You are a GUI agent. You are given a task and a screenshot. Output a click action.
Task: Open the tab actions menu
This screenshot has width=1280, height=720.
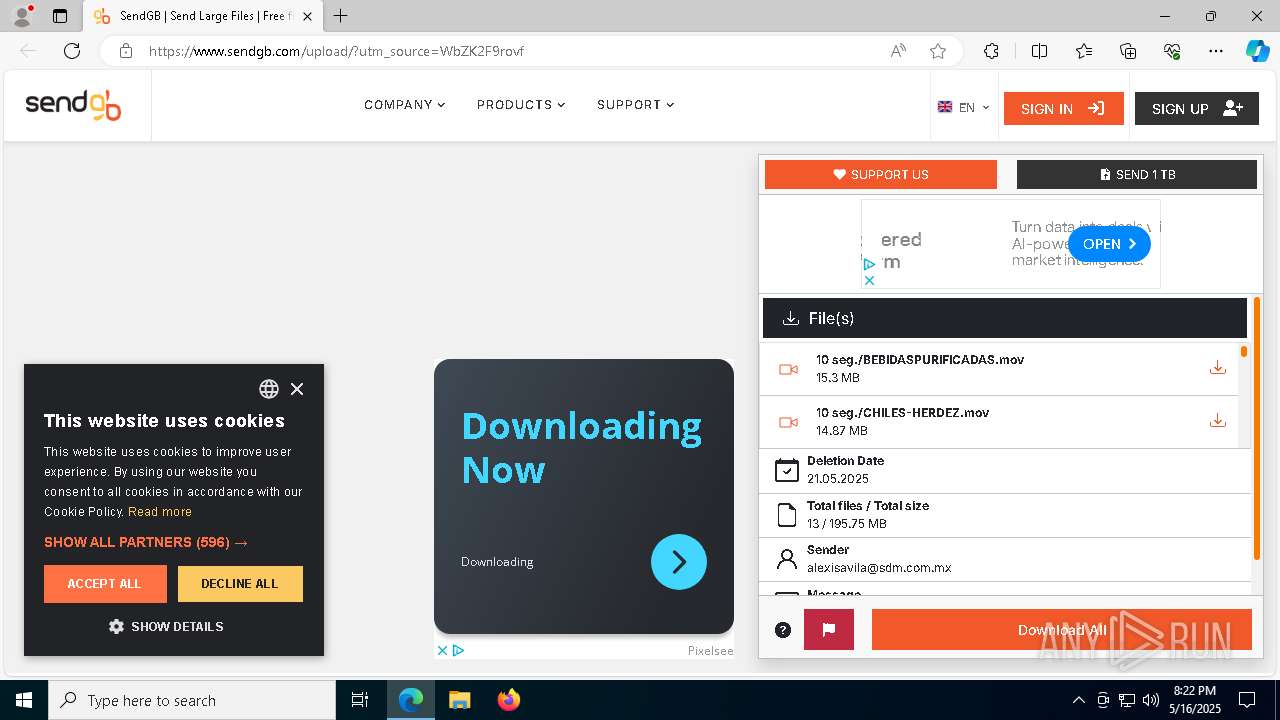click(x=60, y=16)
